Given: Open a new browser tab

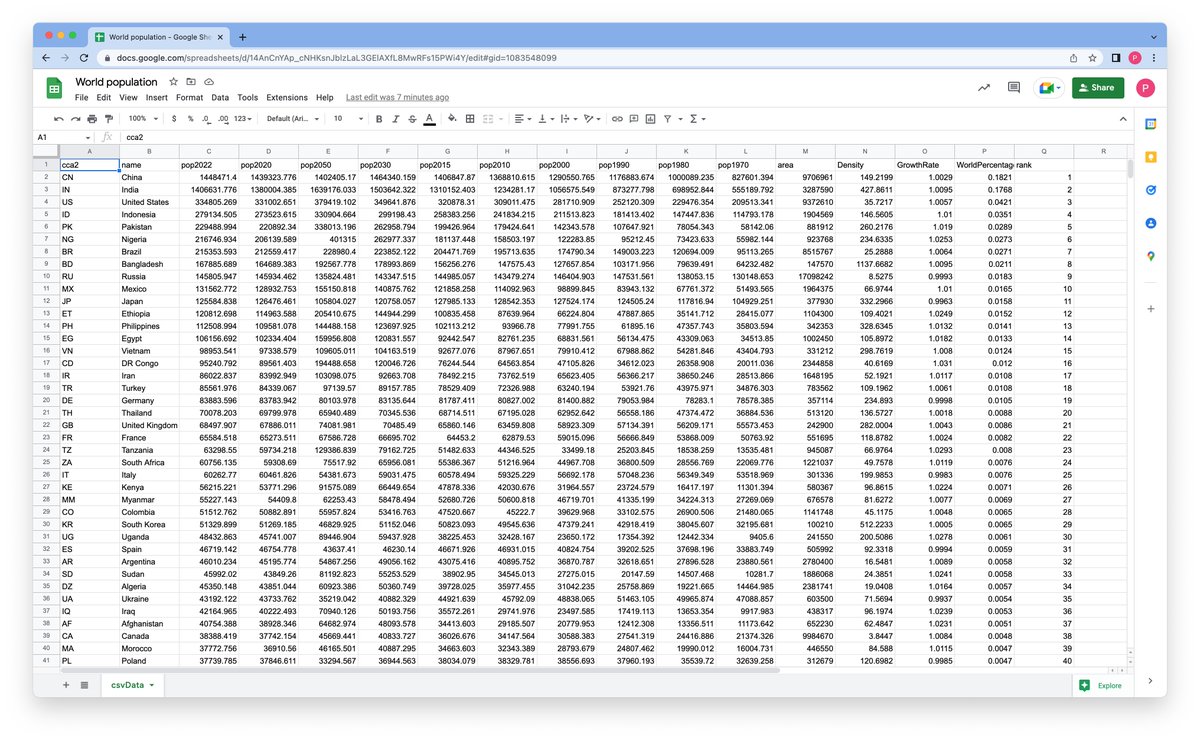Looking at the screenshot, I should coord(242,36).
